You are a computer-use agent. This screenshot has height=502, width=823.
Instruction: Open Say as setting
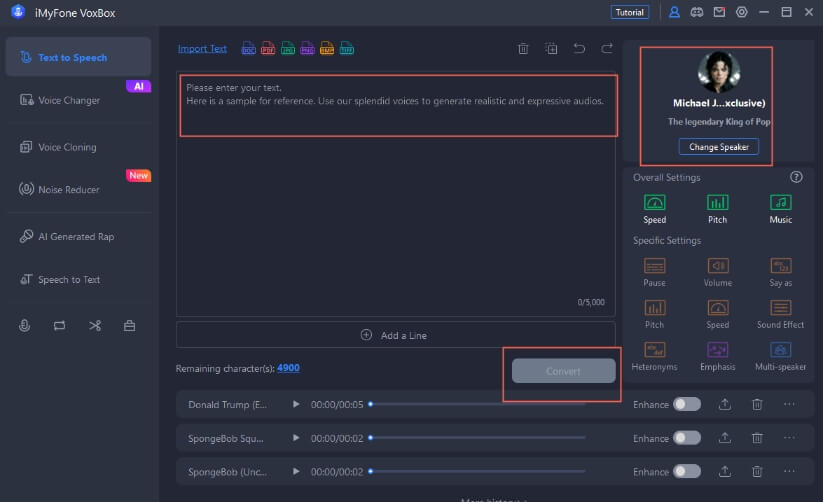click(780, 272)
